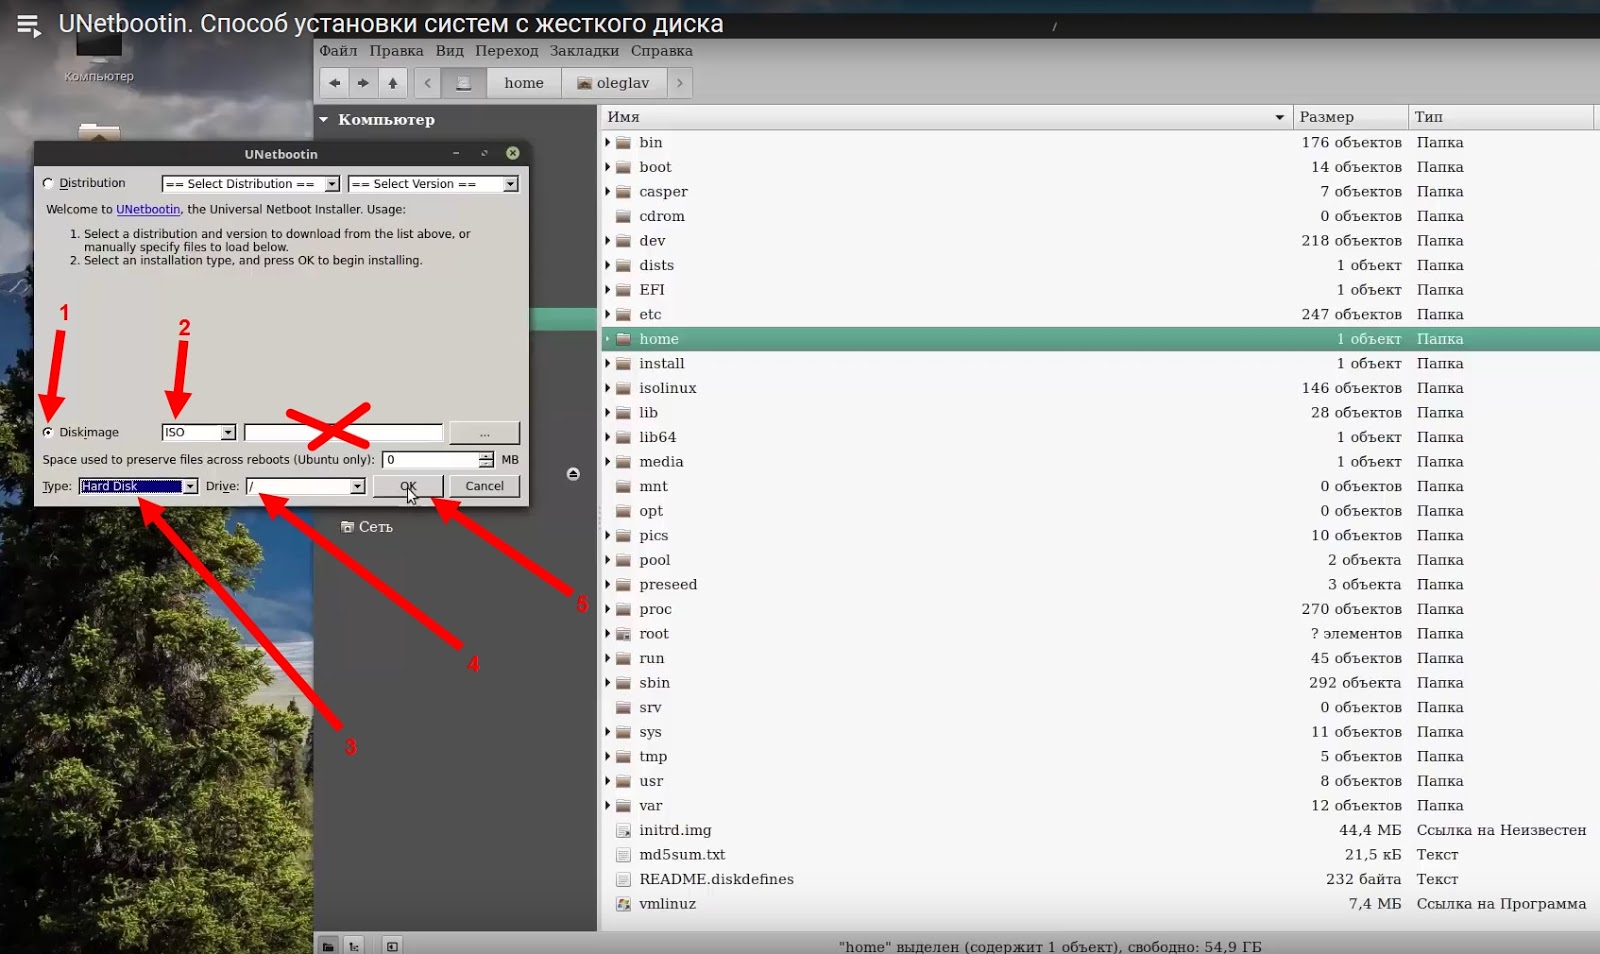Follow the UNetbootin hyperlink
The width and height of the screenshot is (1600, 954).
[148, 210]
